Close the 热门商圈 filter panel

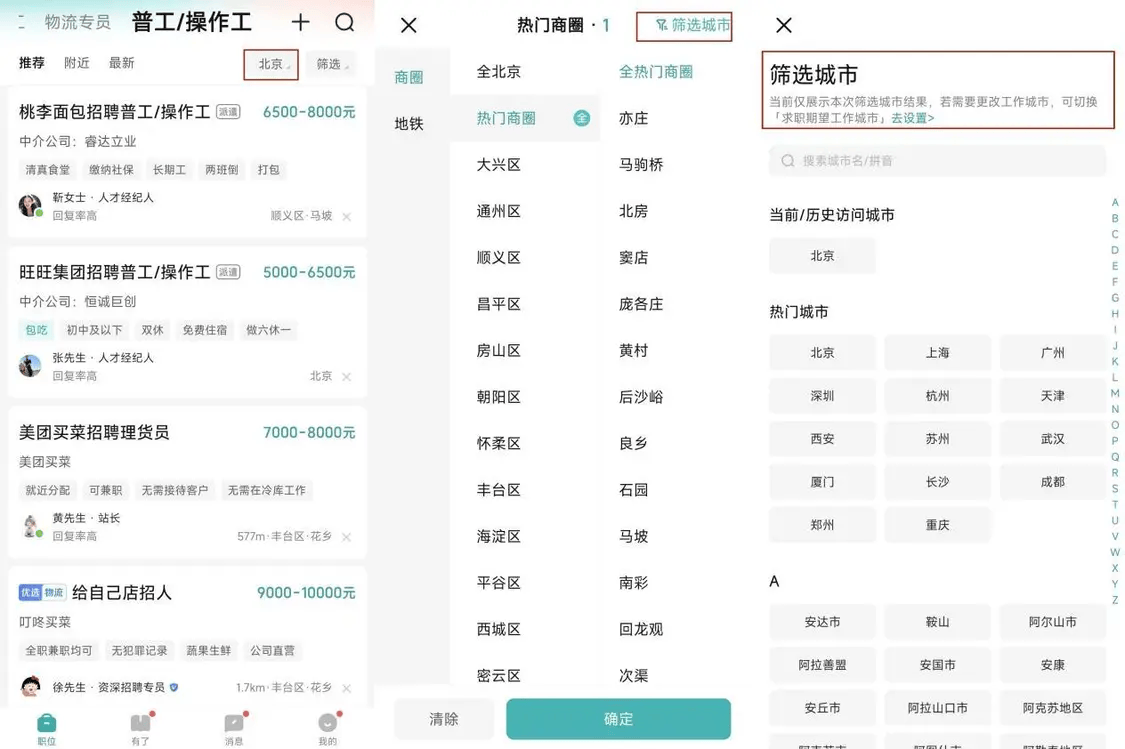click(x=409, y=25)
